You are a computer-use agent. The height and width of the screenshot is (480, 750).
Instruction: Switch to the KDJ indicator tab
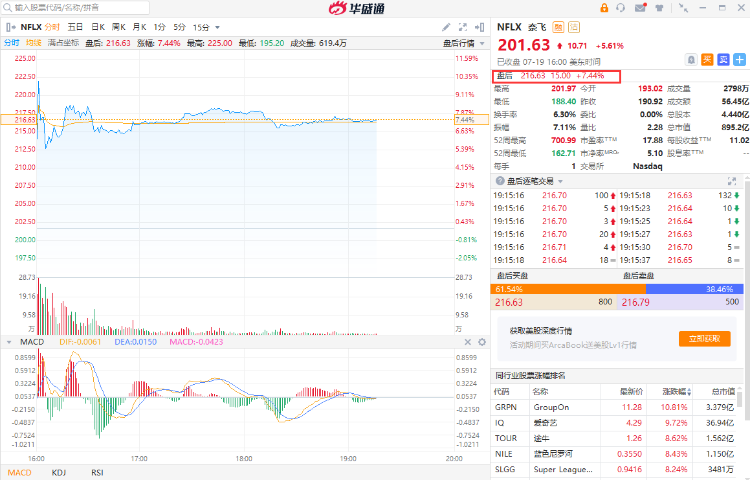coord(59,472)
